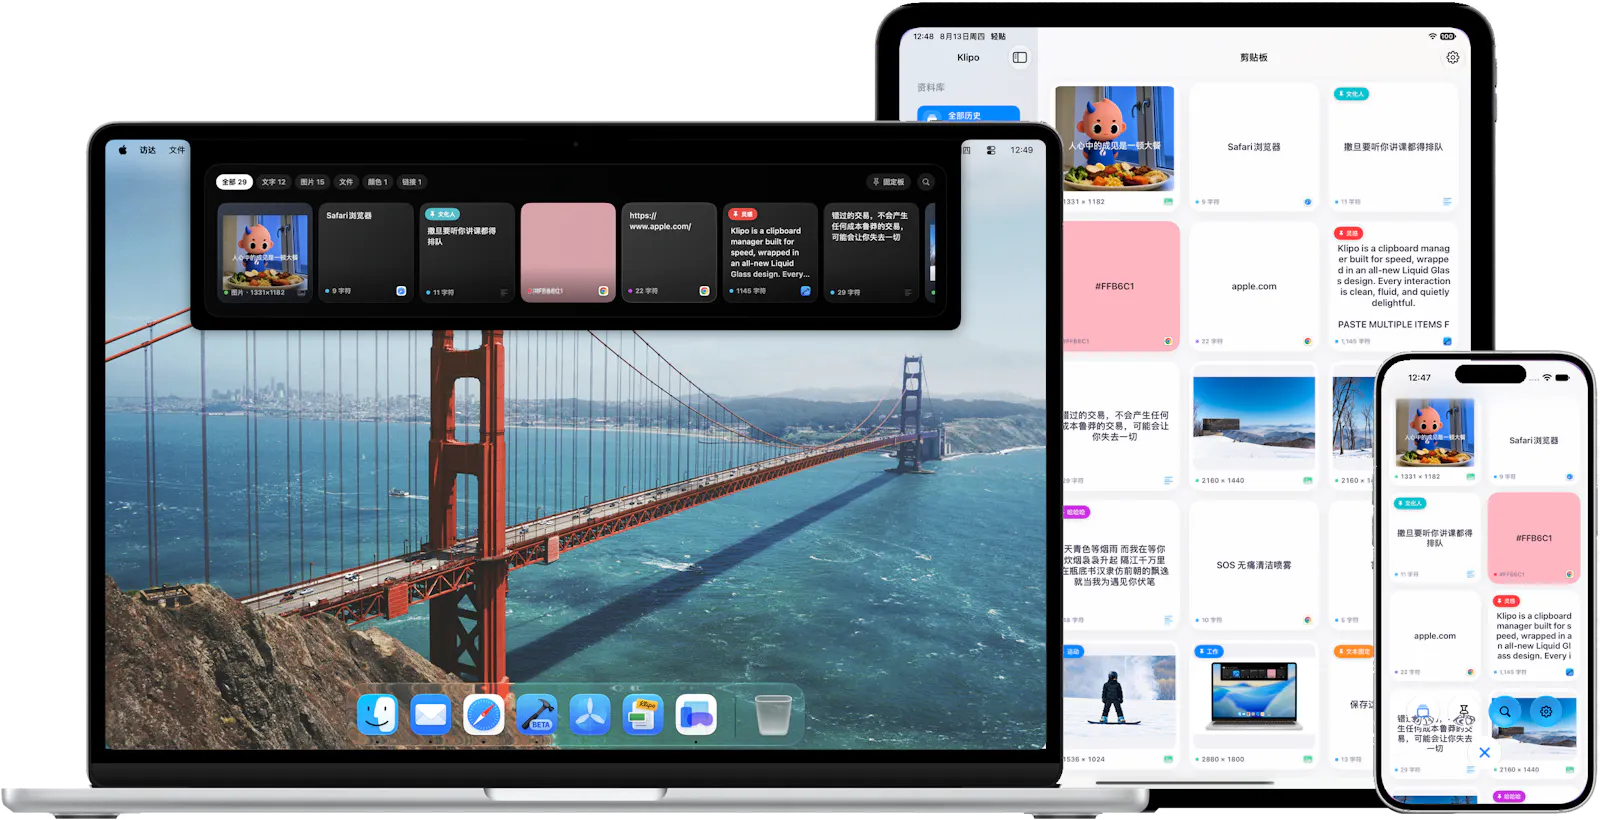Open the Trash in the Mac dock
The height and width of the screenshot is (820, 1600).
[x=773, y=715]
